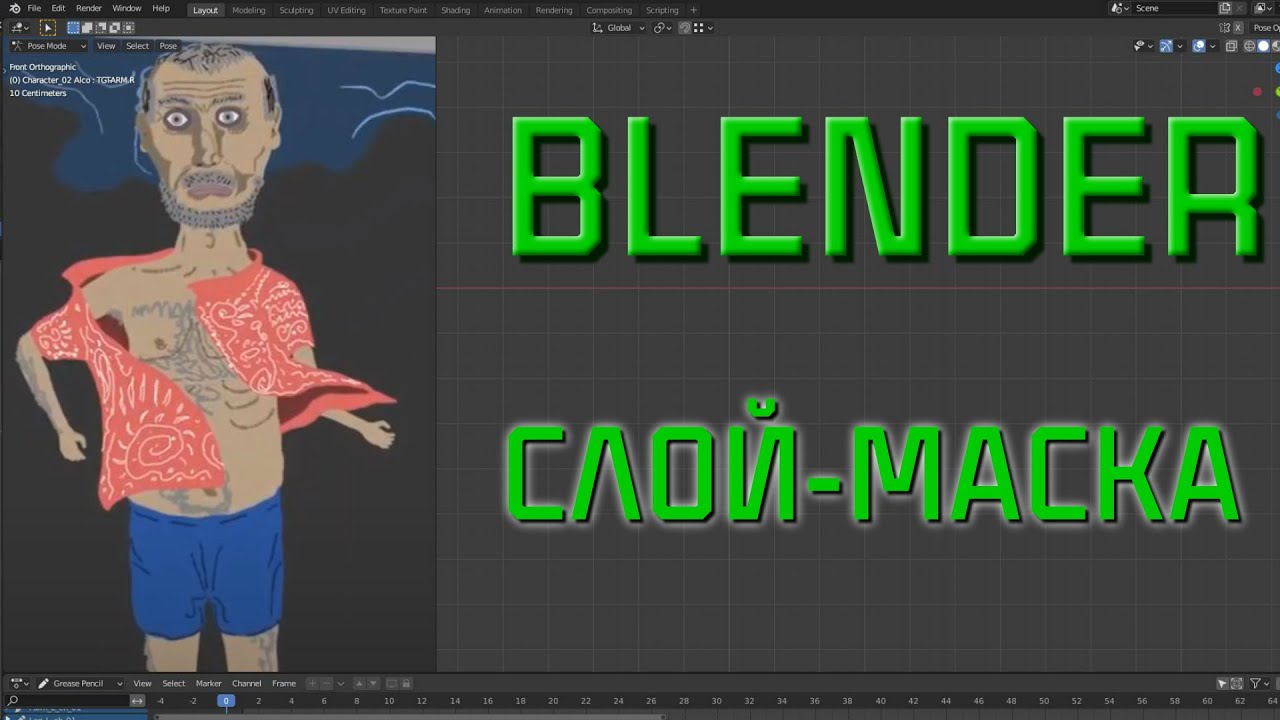This screenshot has width=1280, height=720.
Task: Open the pivot point dropdown
Action: [x=663, y=28]
